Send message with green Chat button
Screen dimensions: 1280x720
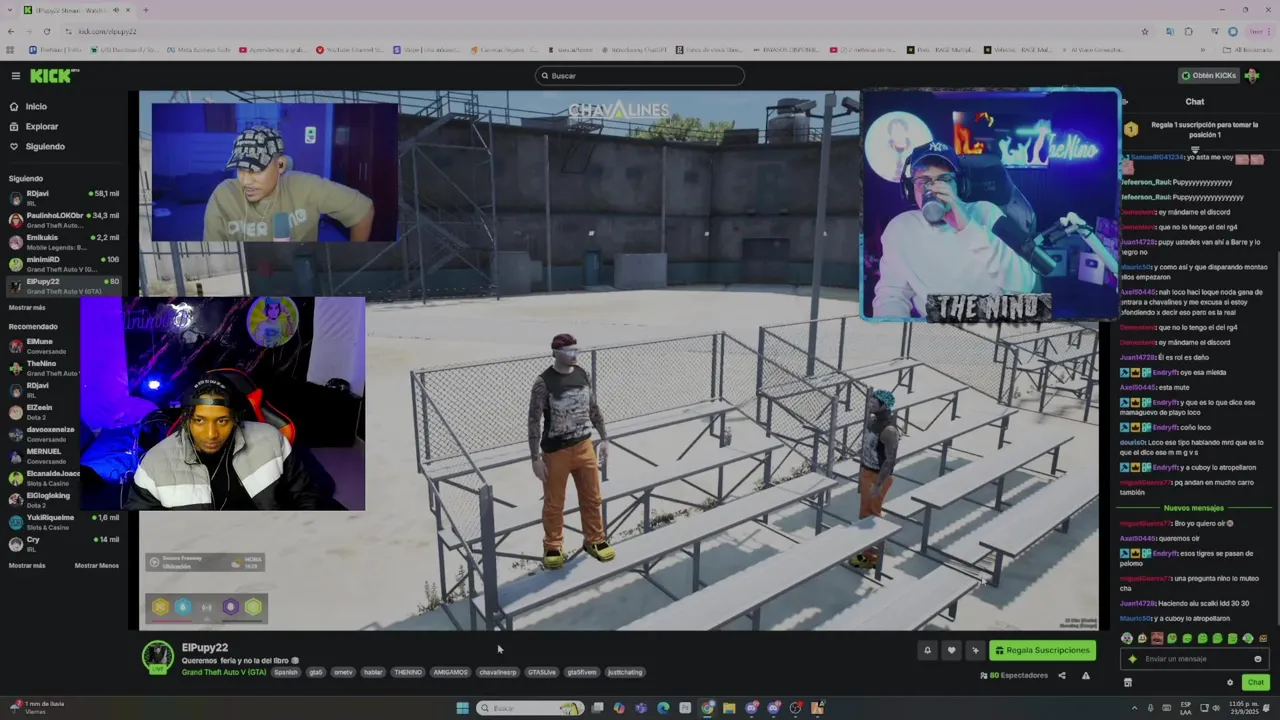[1256, 682]
